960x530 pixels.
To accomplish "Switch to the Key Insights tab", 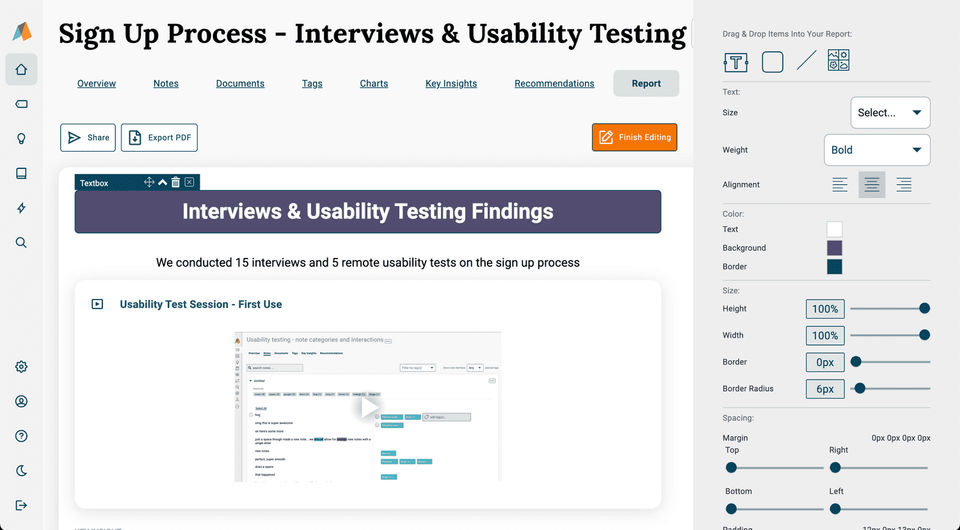I will [x=451, y=84].
